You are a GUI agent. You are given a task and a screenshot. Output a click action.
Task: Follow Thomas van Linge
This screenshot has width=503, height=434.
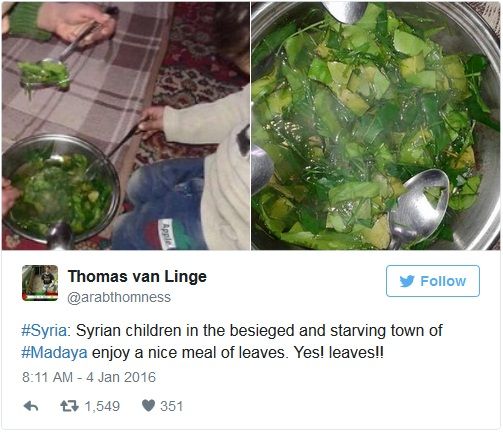(433, 281)
